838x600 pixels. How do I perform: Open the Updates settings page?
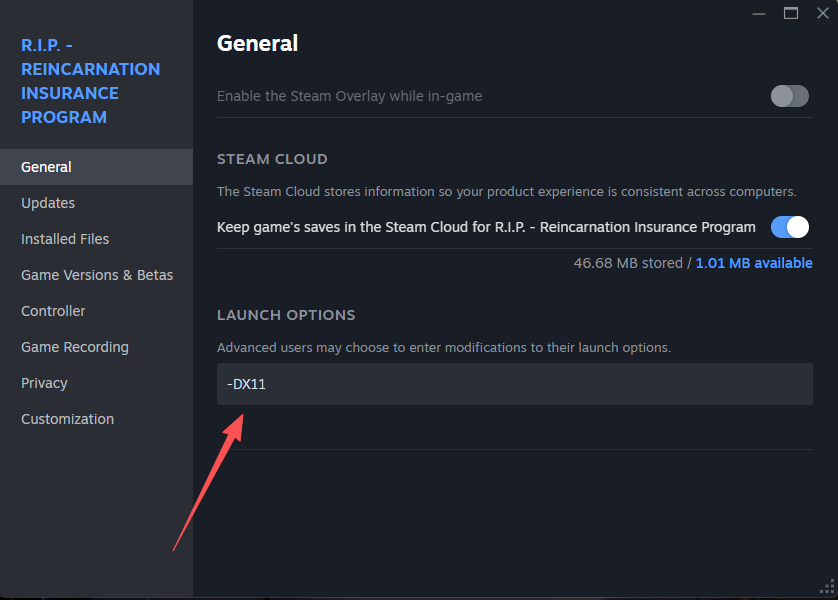pyautogui.click(x=48, y=203)
